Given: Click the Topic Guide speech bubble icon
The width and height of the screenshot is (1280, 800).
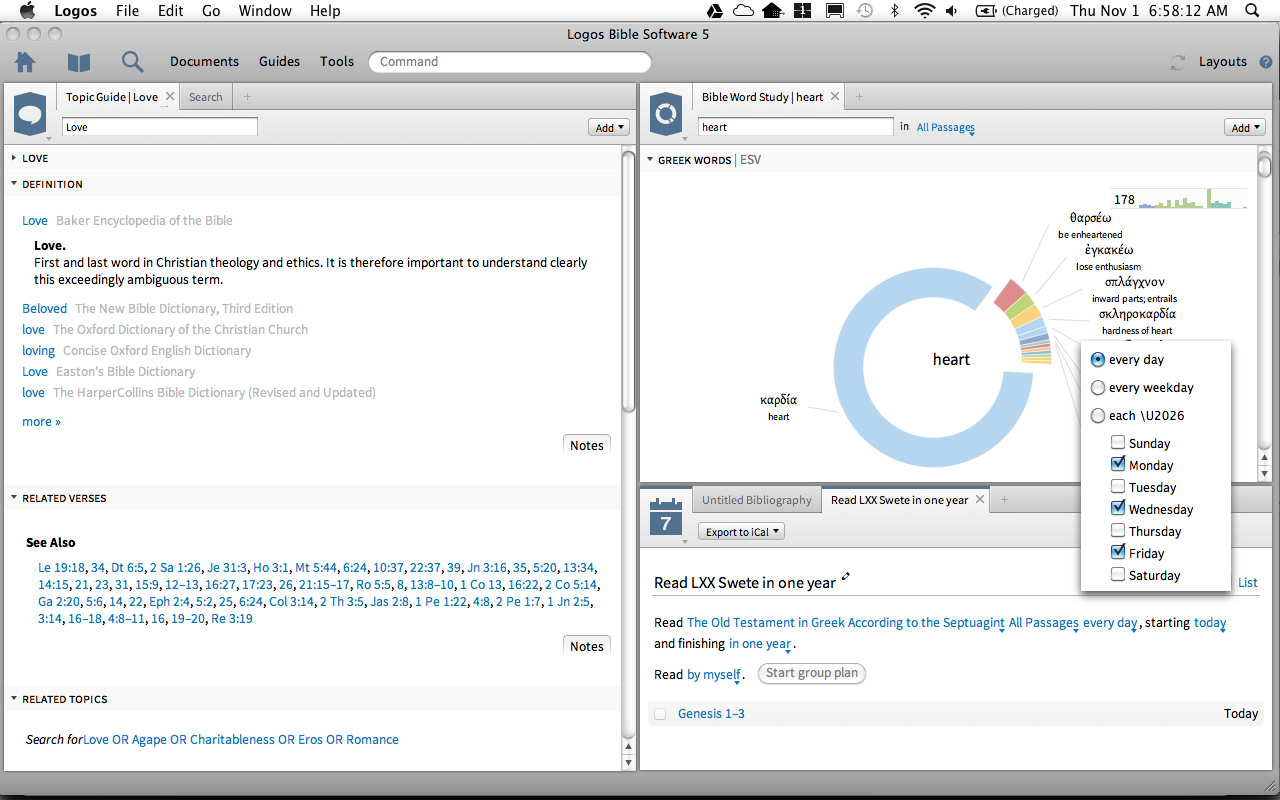Looking at the screenshot, I should [x=30, y=113].
